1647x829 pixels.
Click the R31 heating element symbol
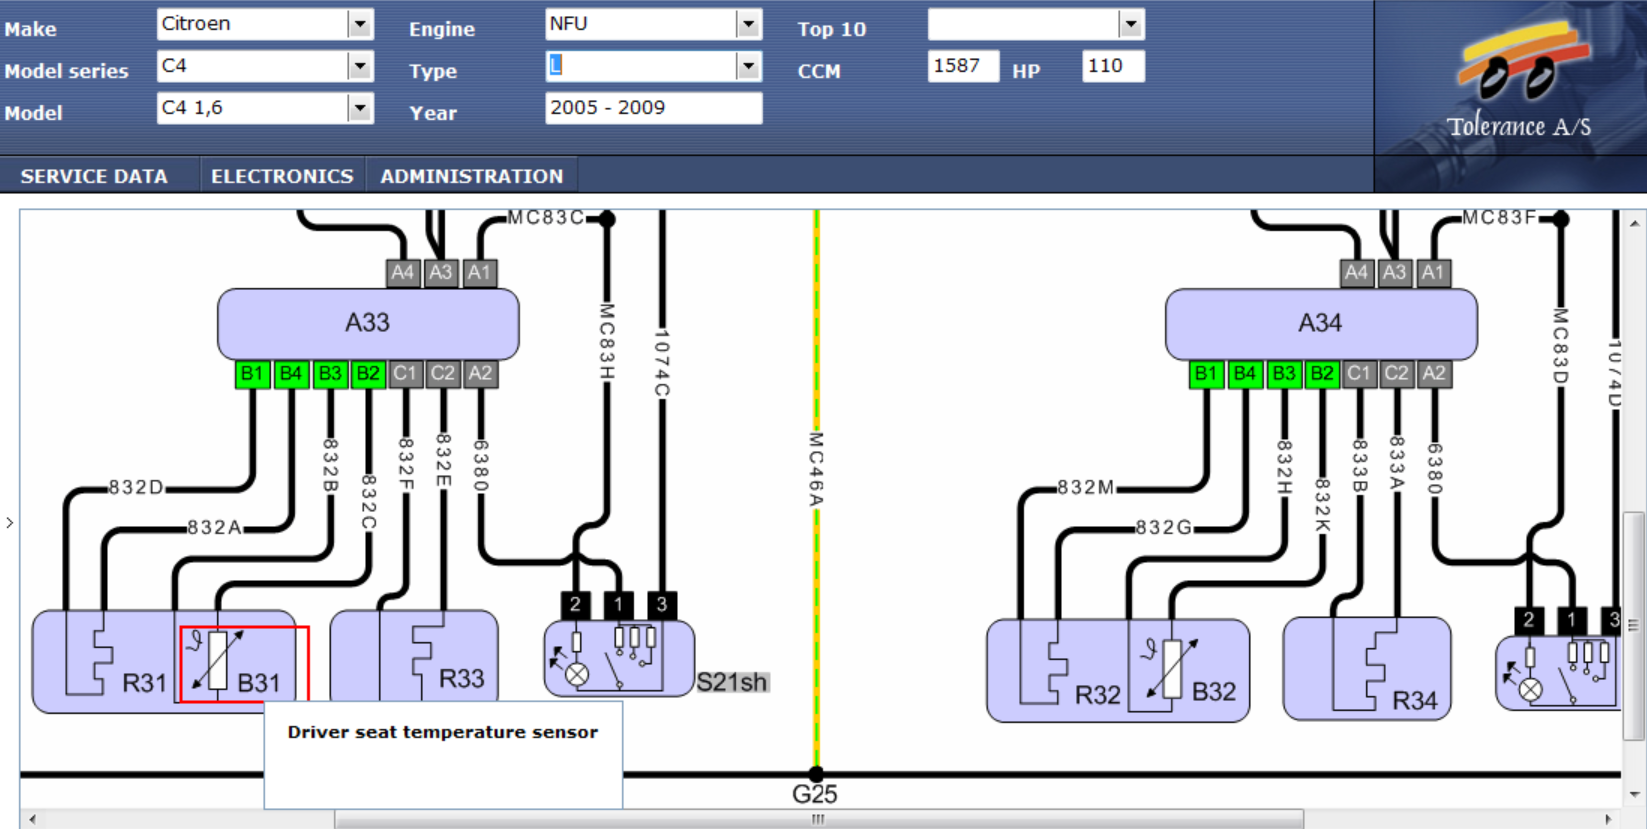(105, 662)
